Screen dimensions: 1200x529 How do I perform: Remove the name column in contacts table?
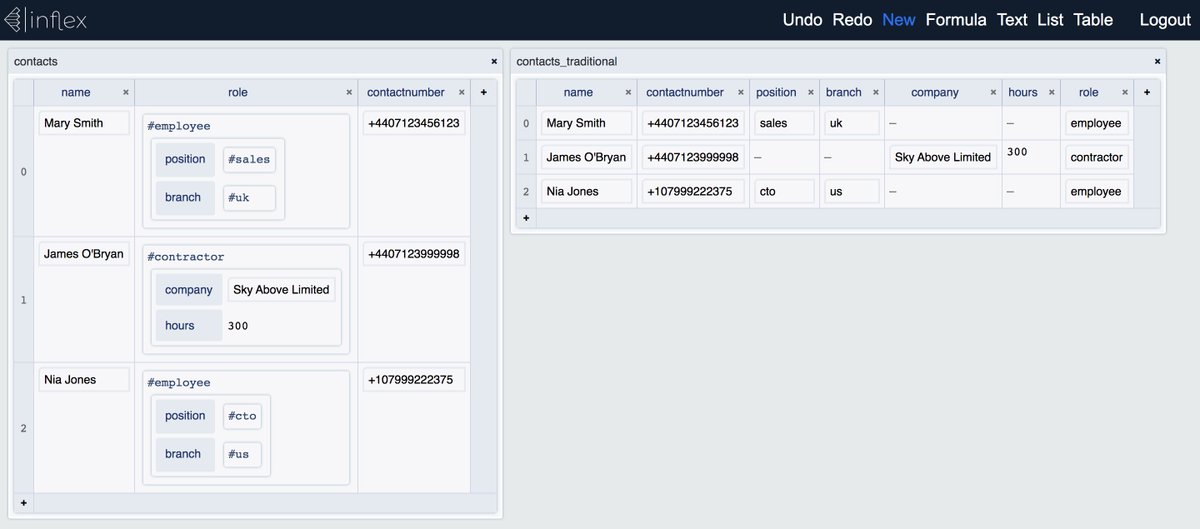coord(125,92)
